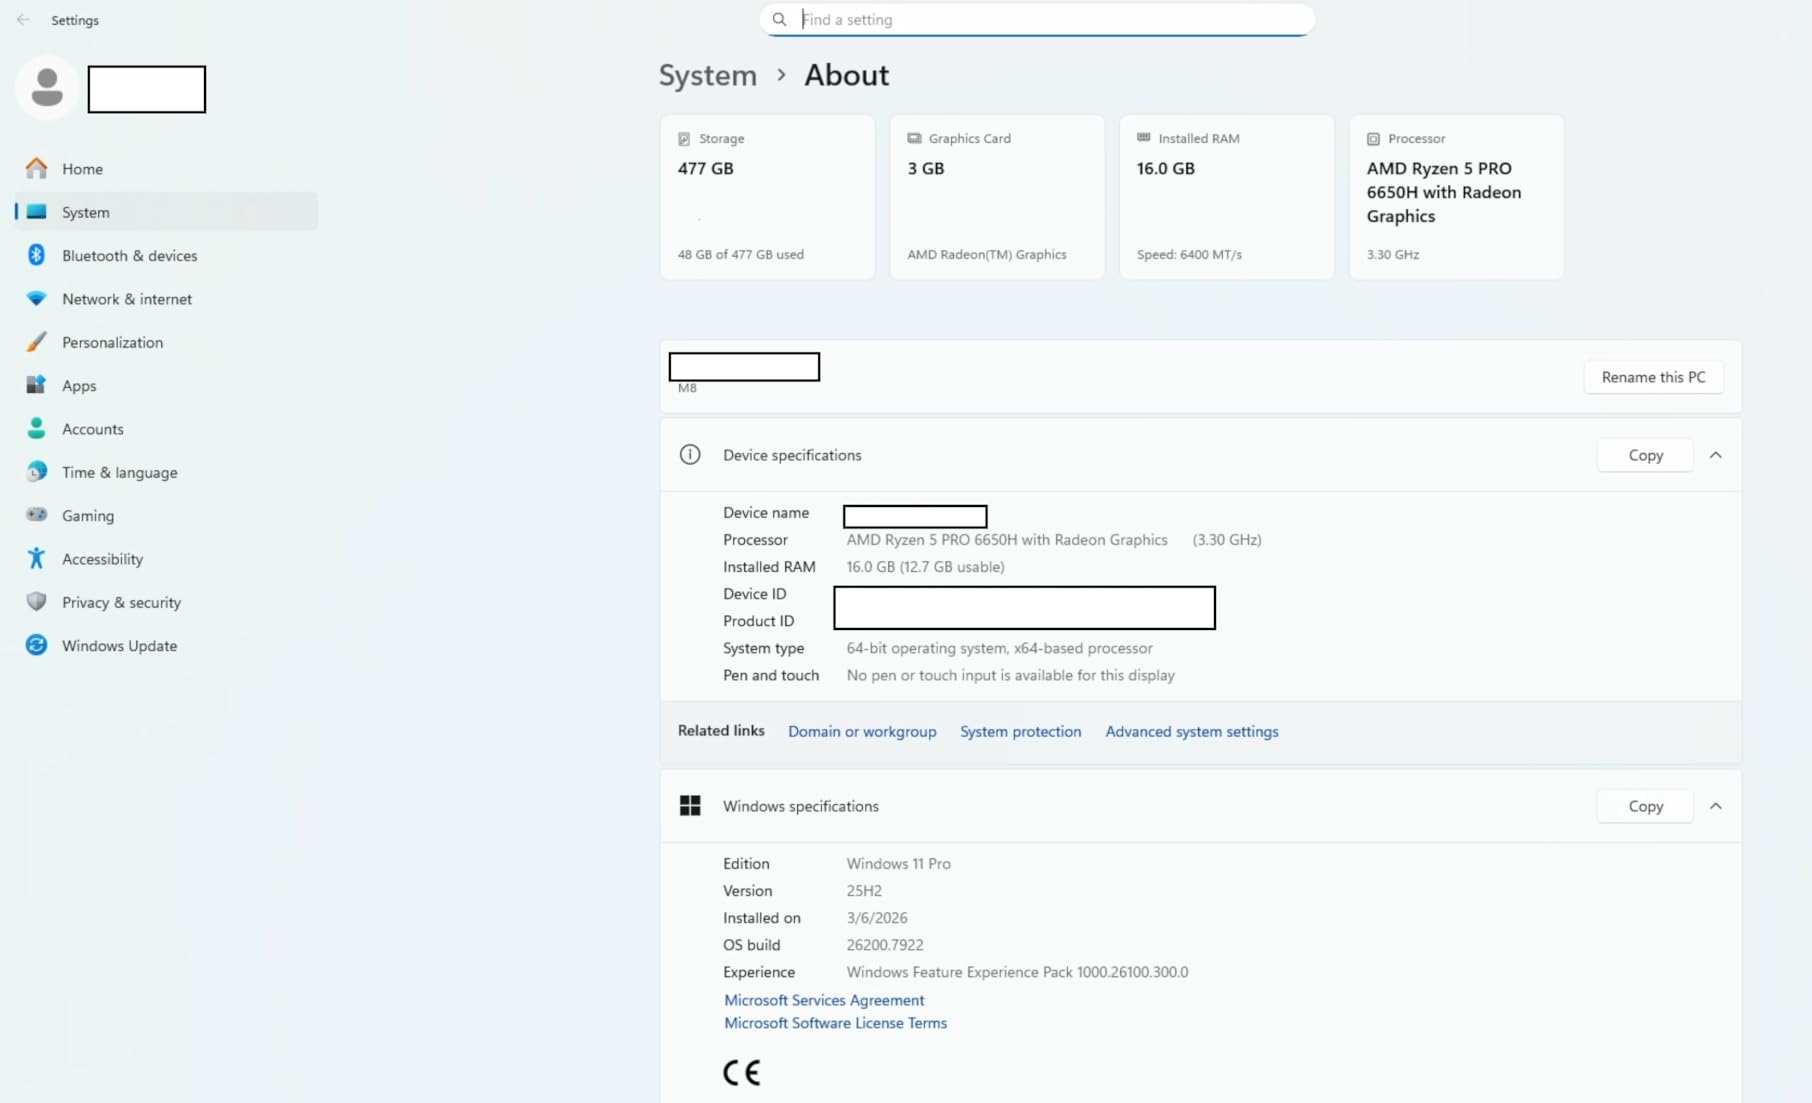Click the Privacy & security shield icon
Viewport: 1812px width, 1103px height.
coord(37,602)
